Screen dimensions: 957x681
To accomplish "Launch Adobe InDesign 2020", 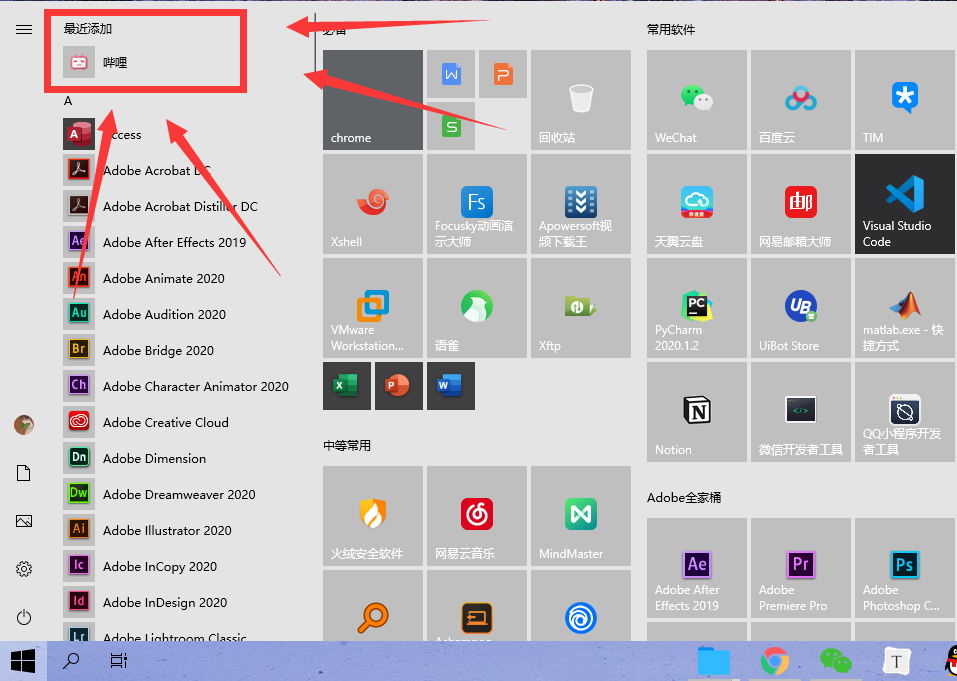I will (x=183, y=602).
